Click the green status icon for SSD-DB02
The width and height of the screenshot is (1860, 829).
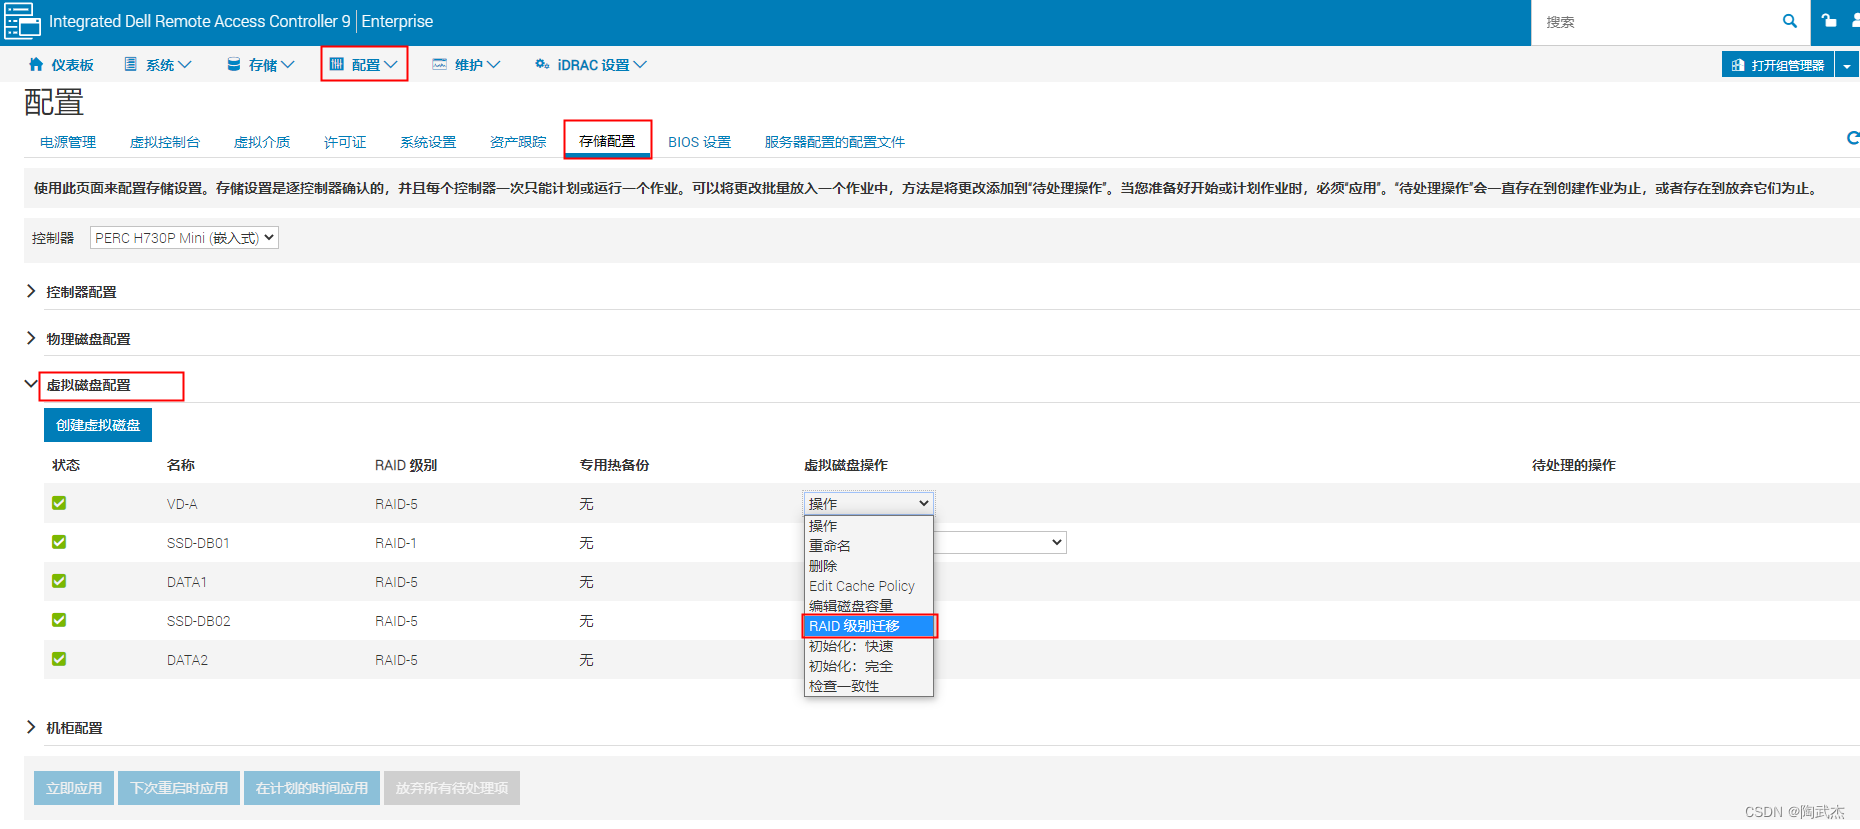pos(59,620)
